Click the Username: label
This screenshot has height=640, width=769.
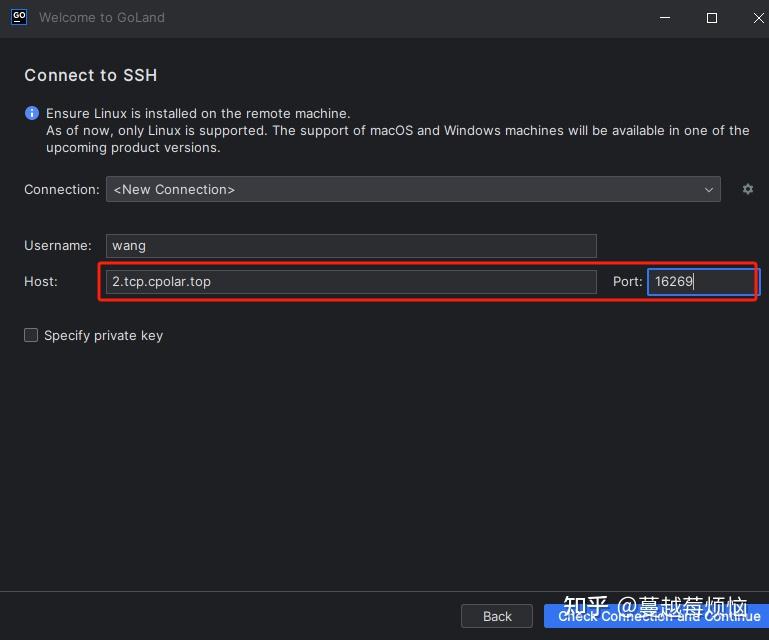point(58,245)
